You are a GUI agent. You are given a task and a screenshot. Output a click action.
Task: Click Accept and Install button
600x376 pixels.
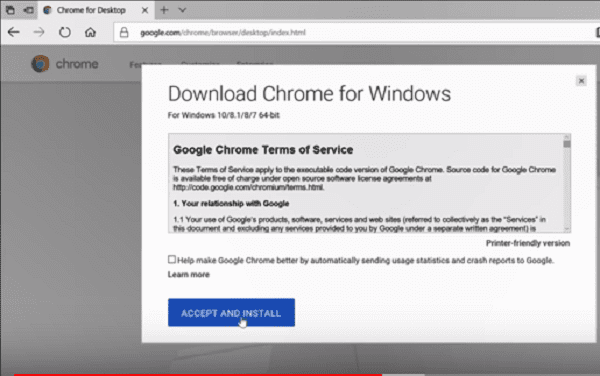231,313
